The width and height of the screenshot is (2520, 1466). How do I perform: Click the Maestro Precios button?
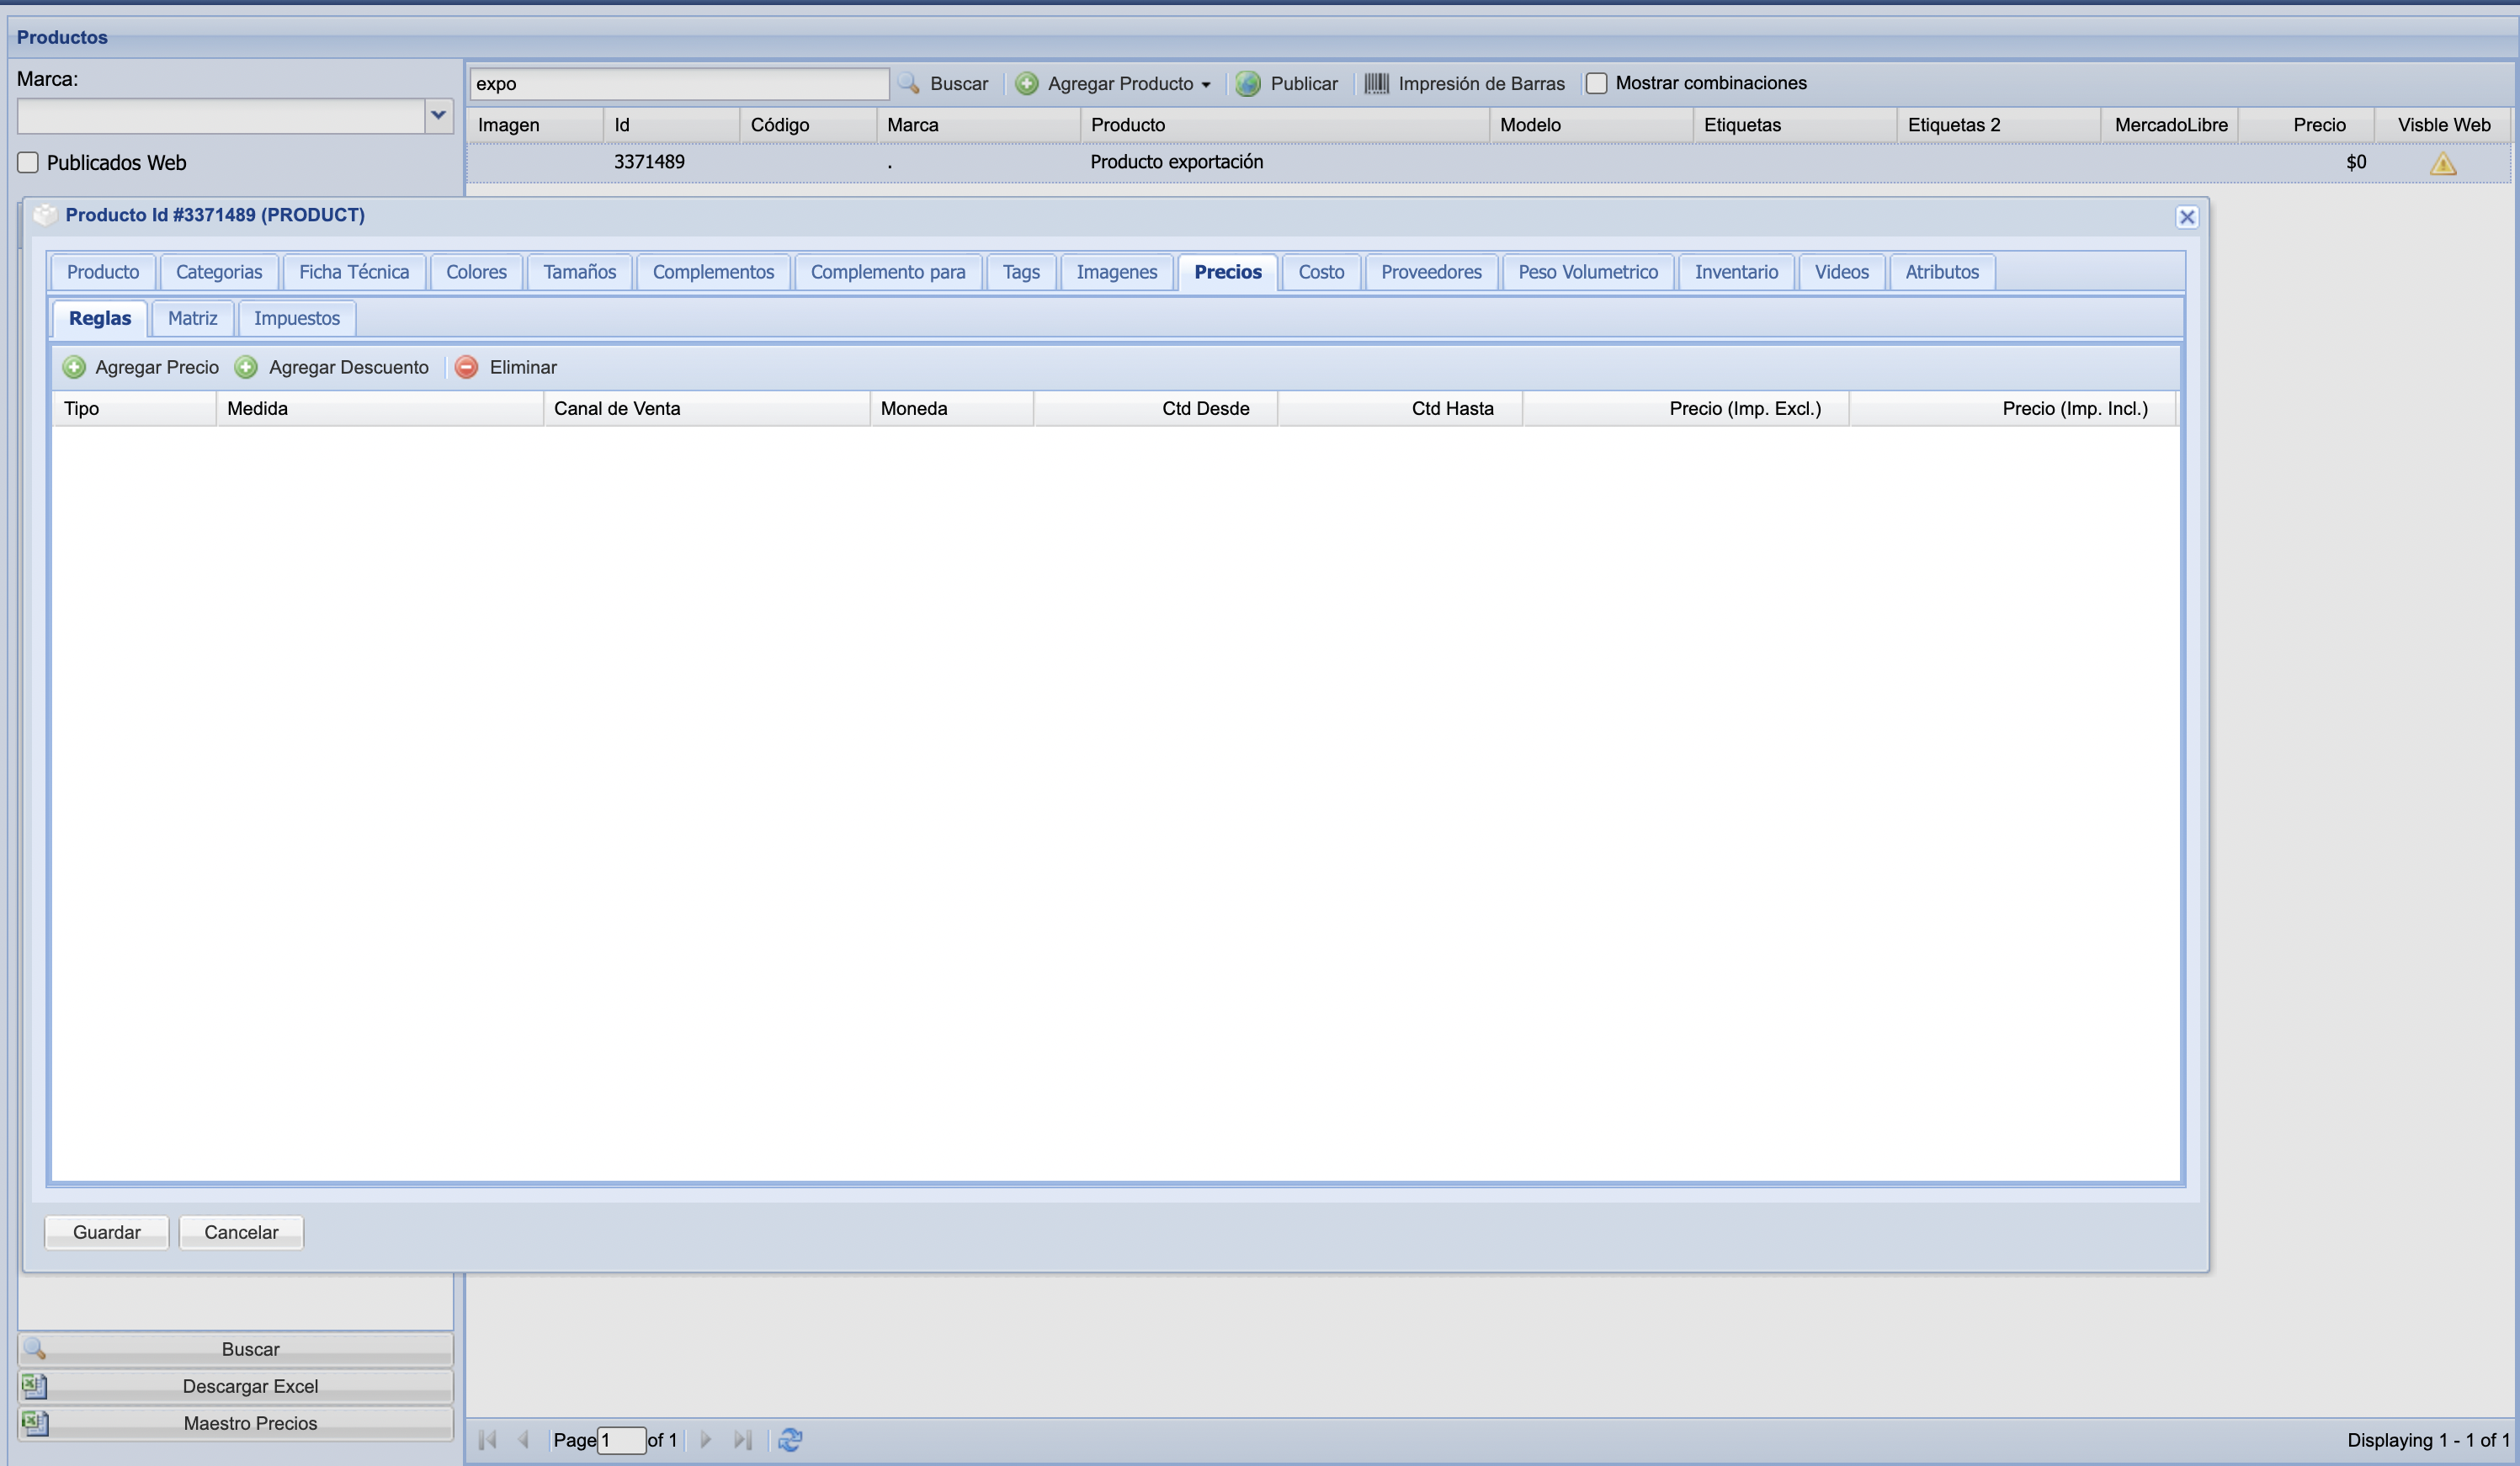[250, 1423]
